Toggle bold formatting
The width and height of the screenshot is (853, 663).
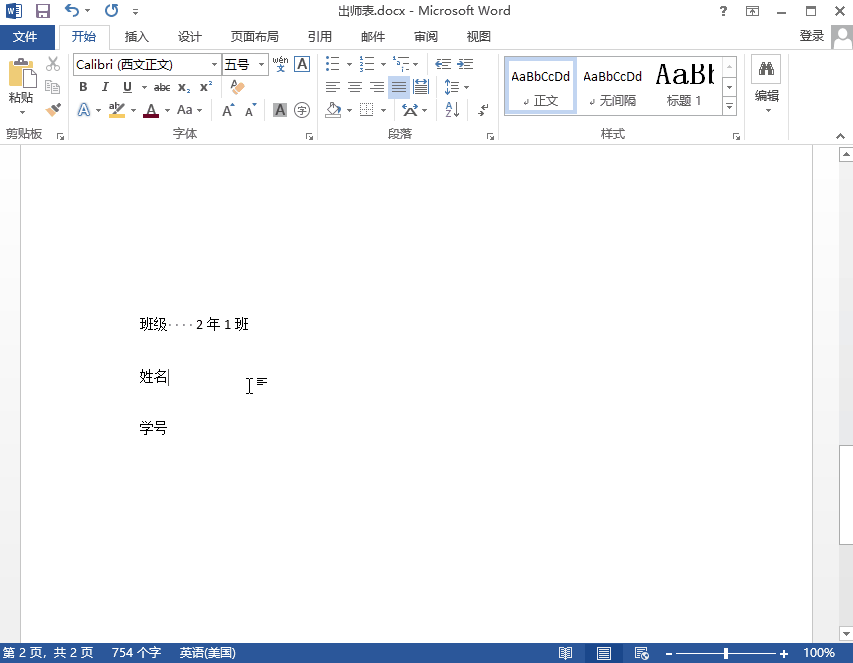(x=83, y=87)
